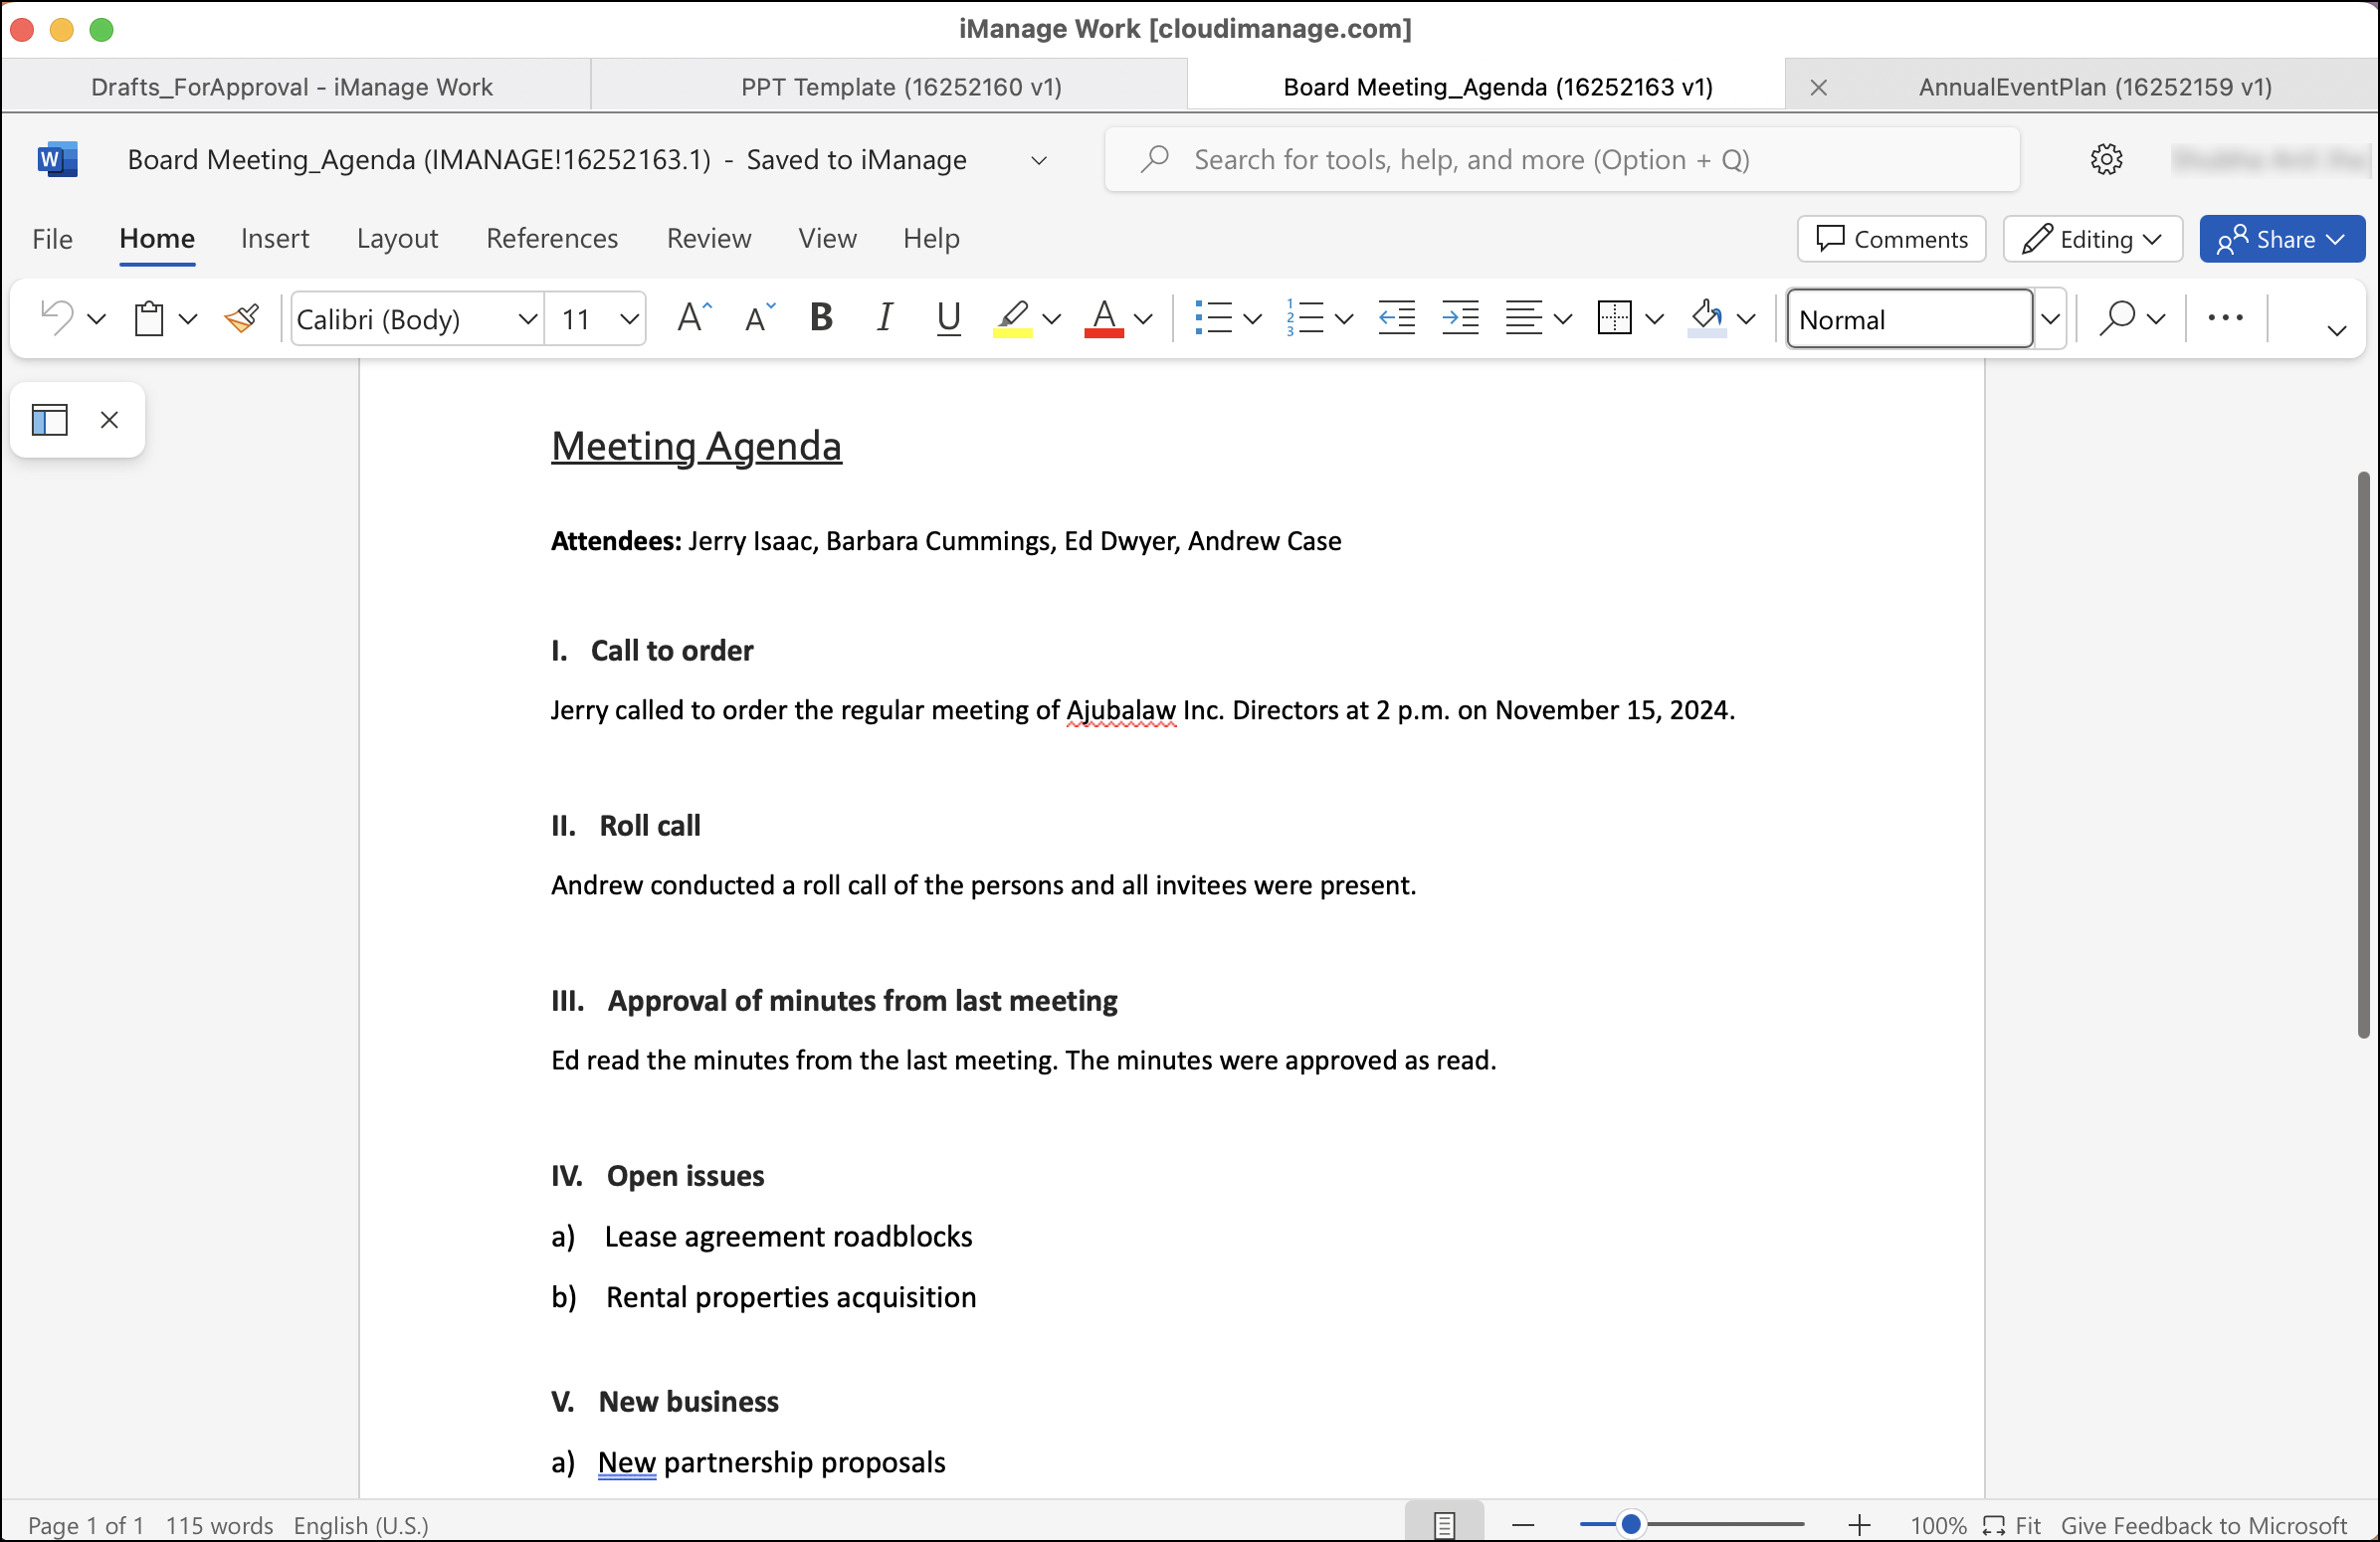Click the increase indent icon

coord(1460,319)
